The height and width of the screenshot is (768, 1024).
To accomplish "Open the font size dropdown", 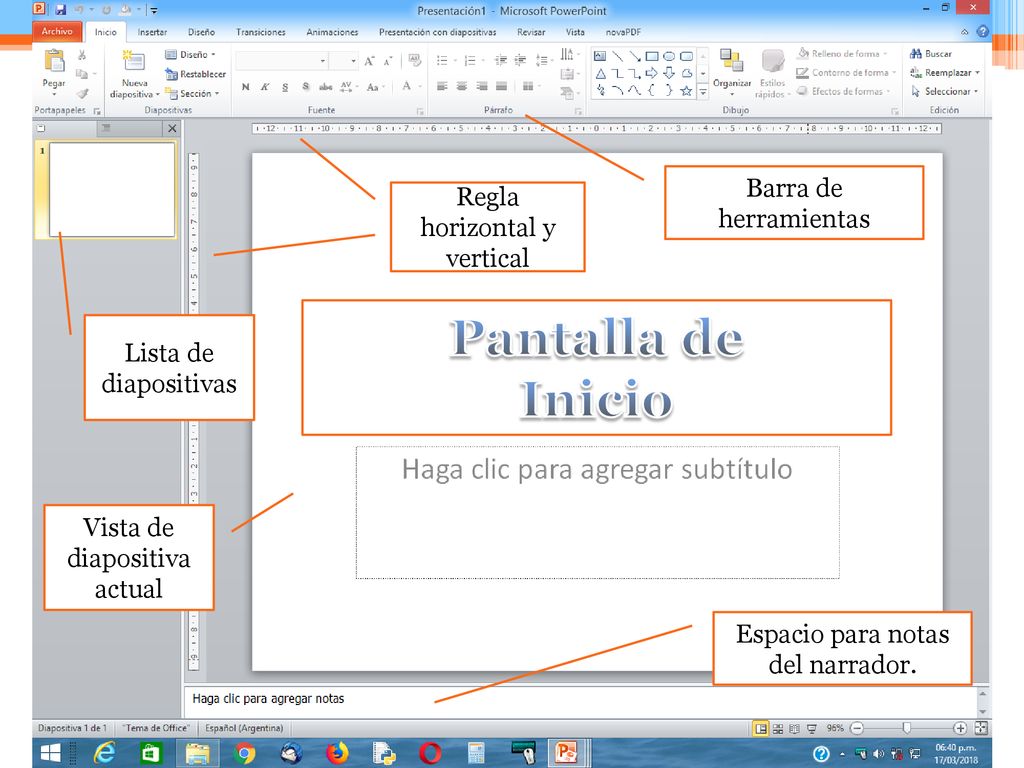I will pyautogui.click(x=353, y=61).
